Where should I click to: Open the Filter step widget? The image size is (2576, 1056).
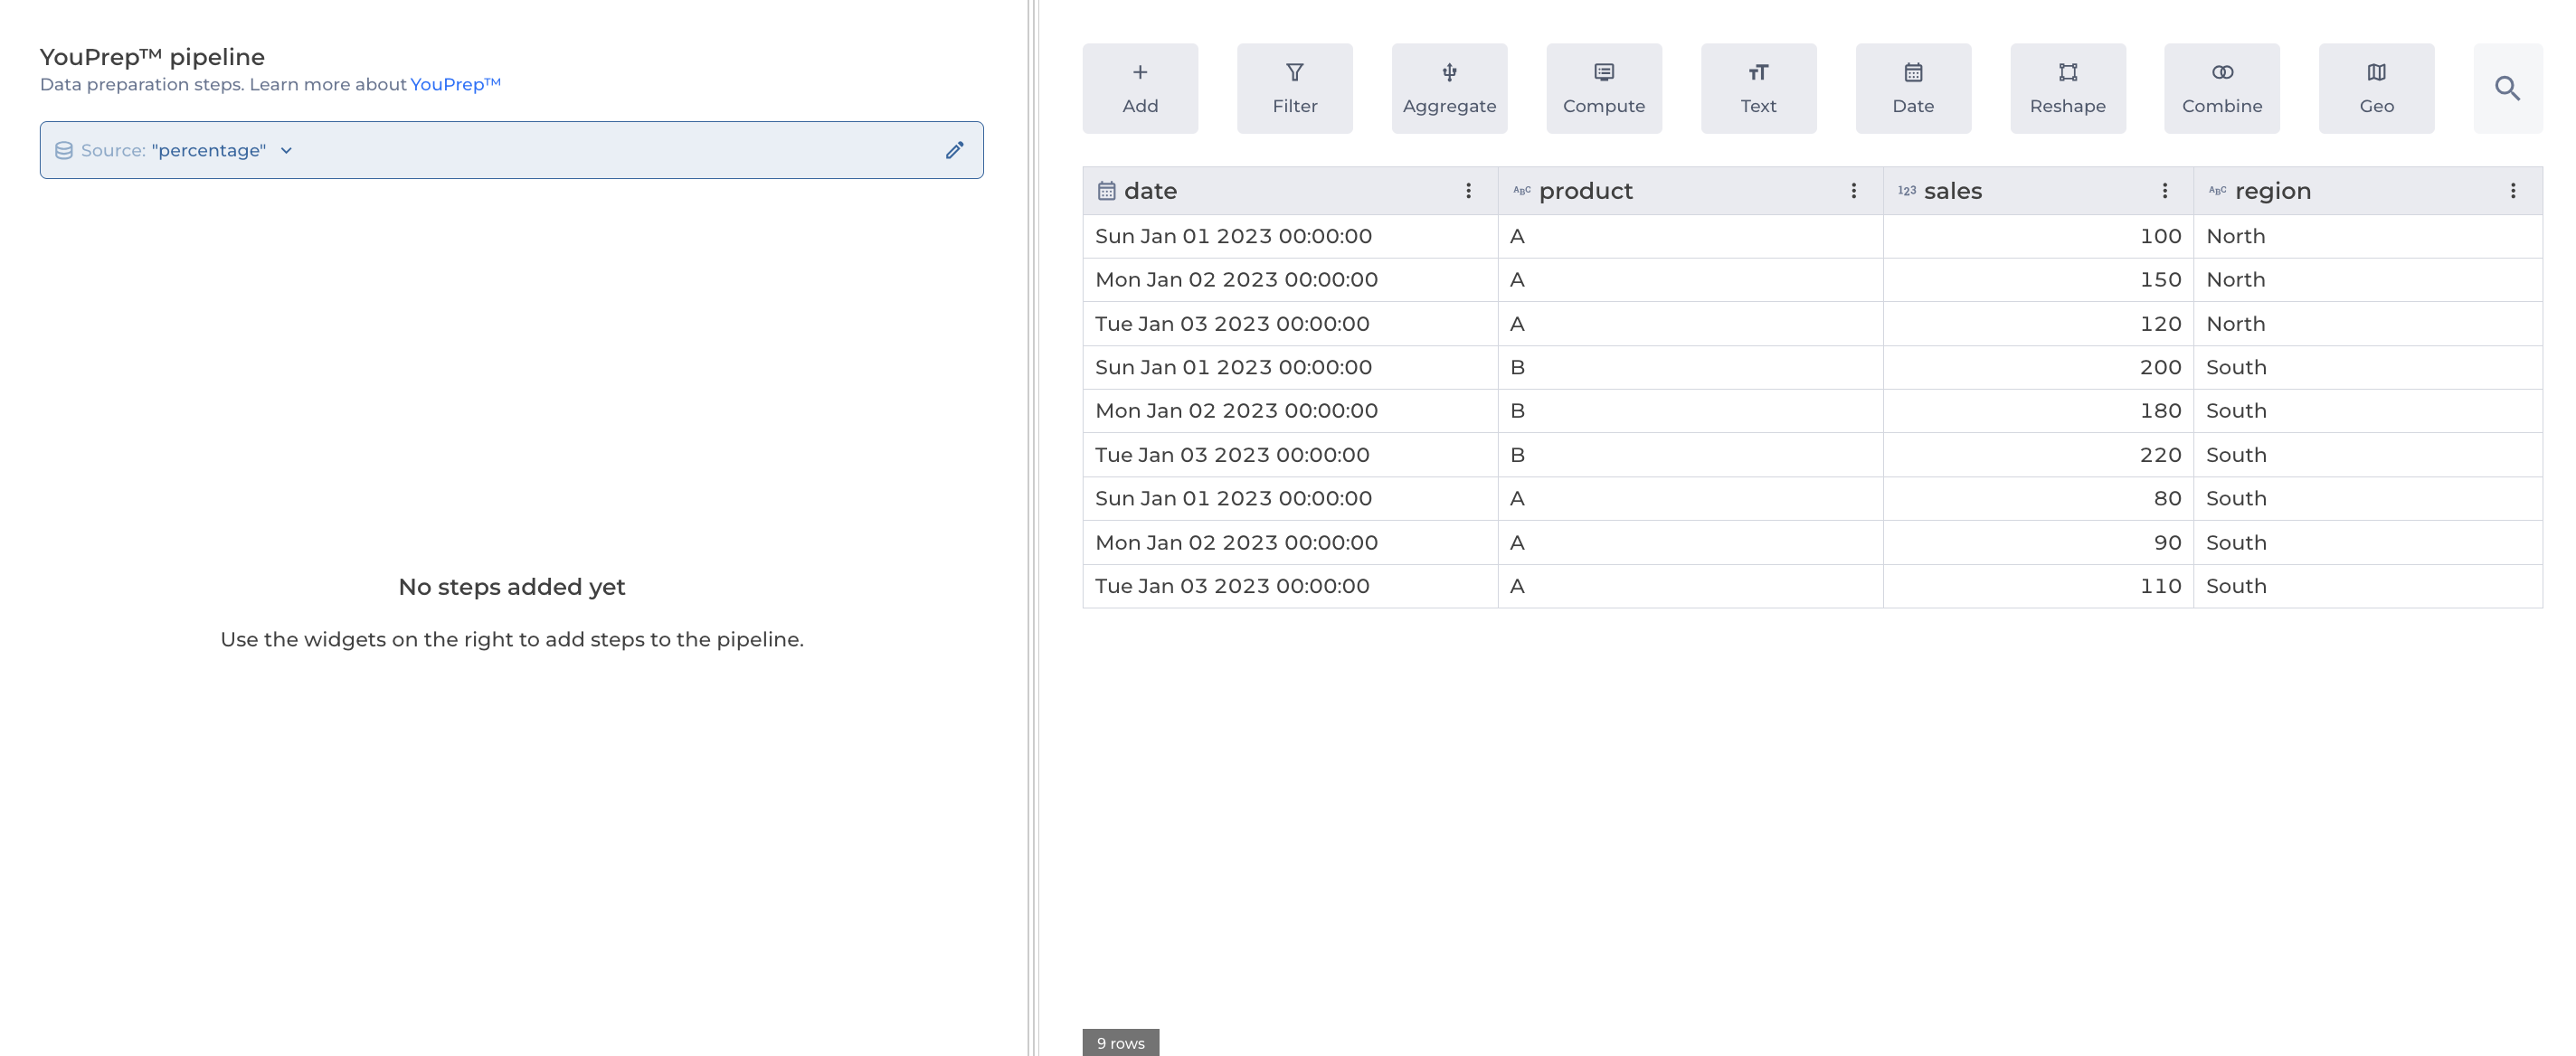pyautogui.click(x=1294, y=88)
